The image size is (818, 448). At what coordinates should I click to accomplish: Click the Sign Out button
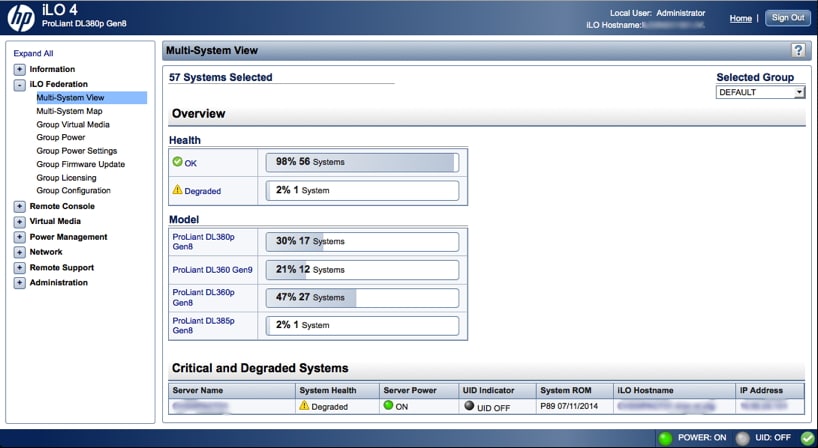(x=788, y=18)
